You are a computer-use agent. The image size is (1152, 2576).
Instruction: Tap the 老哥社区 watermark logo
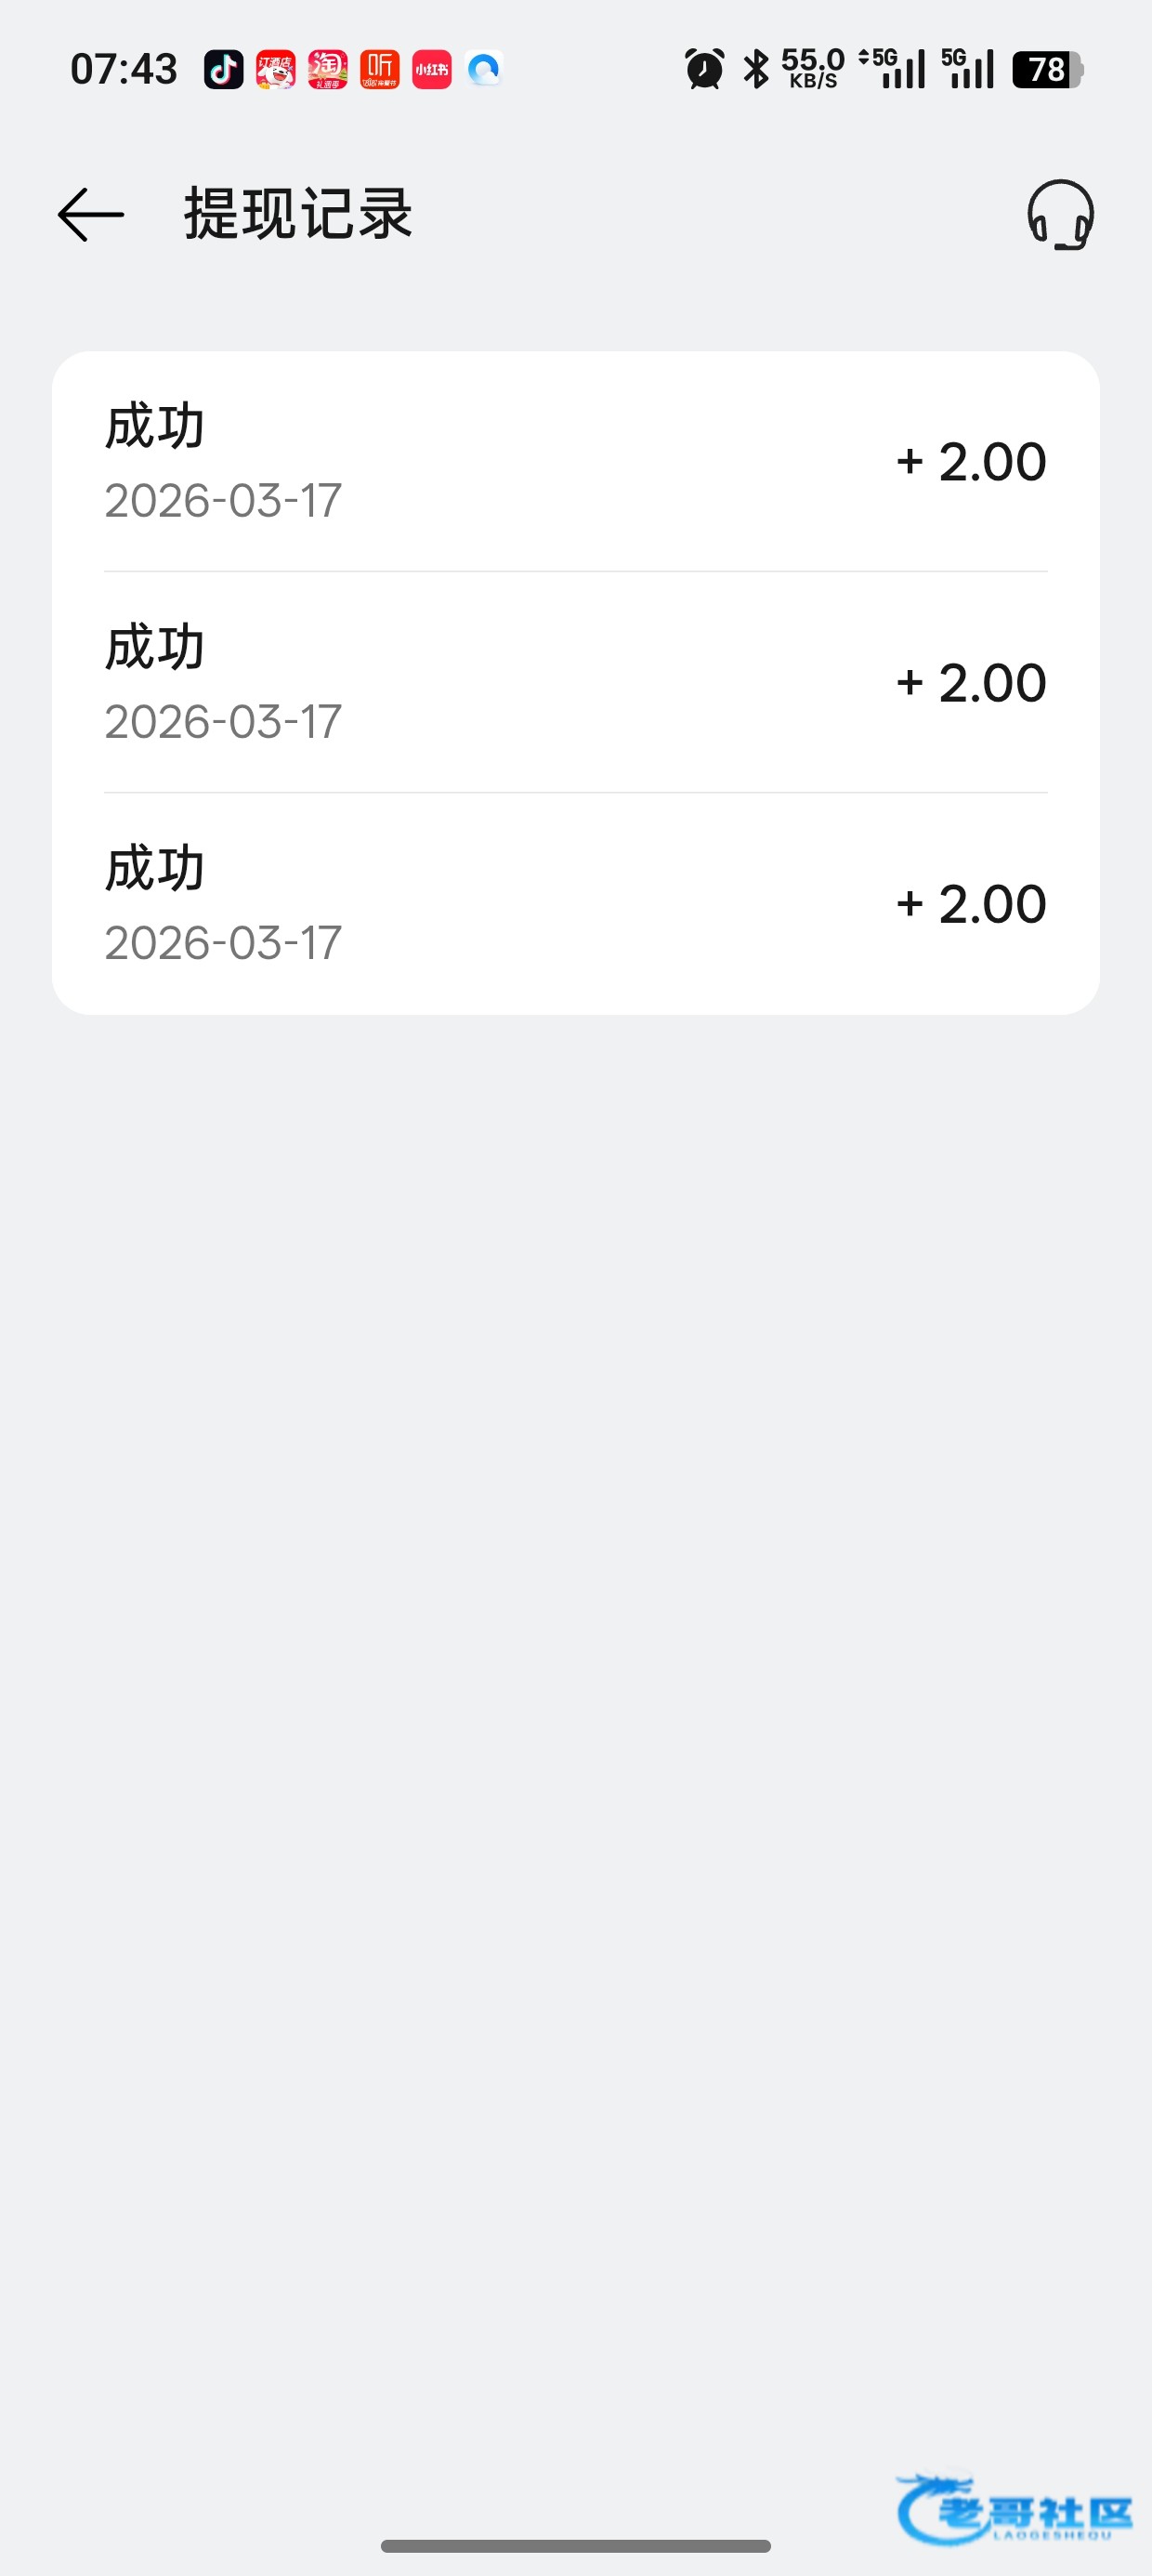pos(1014,2510)
